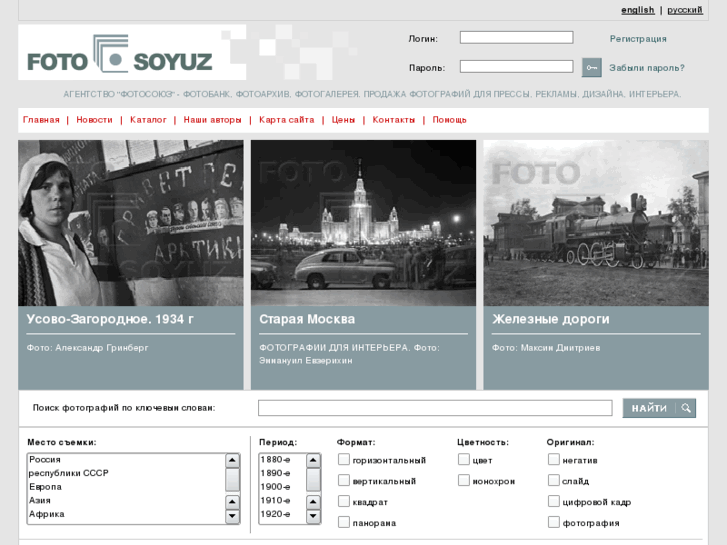Focus the Пароль input field
Screen dimensions: 727x545
tap(517, 67)
